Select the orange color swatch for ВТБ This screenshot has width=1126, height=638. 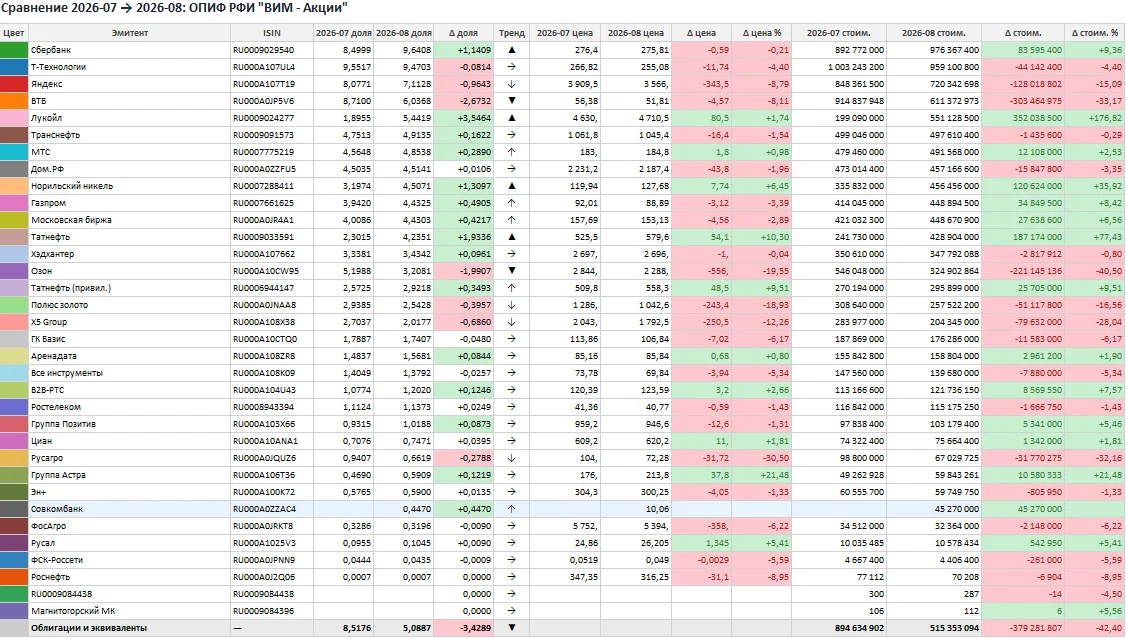[x=14, y=101]
